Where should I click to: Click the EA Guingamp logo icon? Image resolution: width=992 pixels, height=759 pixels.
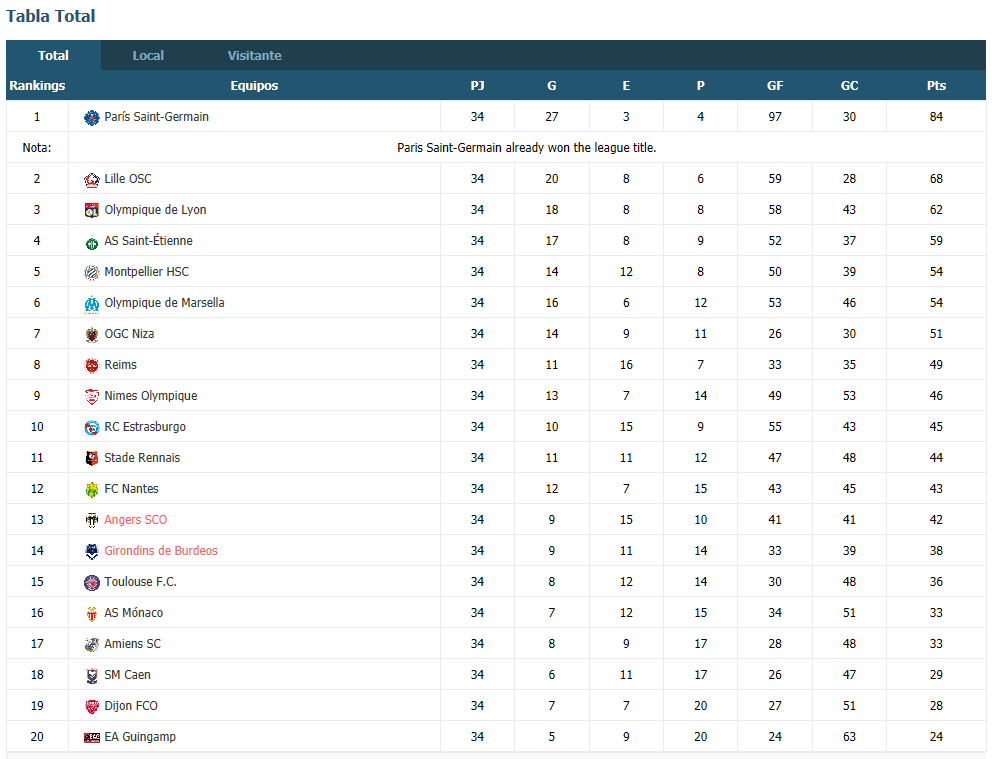(92, 737)
